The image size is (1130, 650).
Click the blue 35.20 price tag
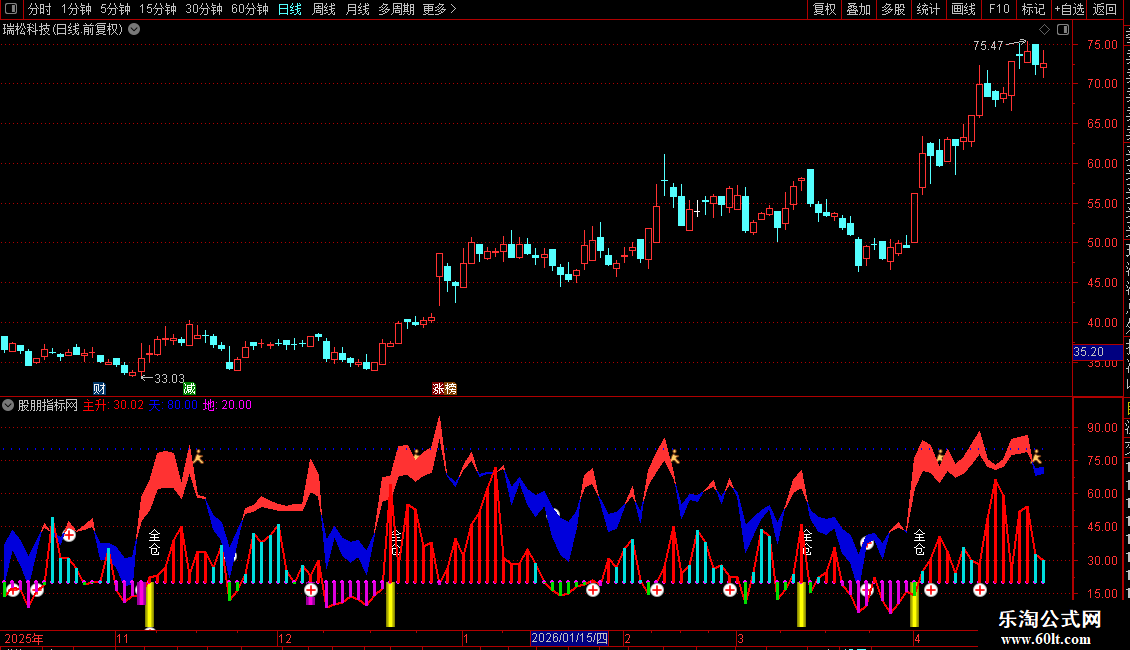click(1097, 352)
